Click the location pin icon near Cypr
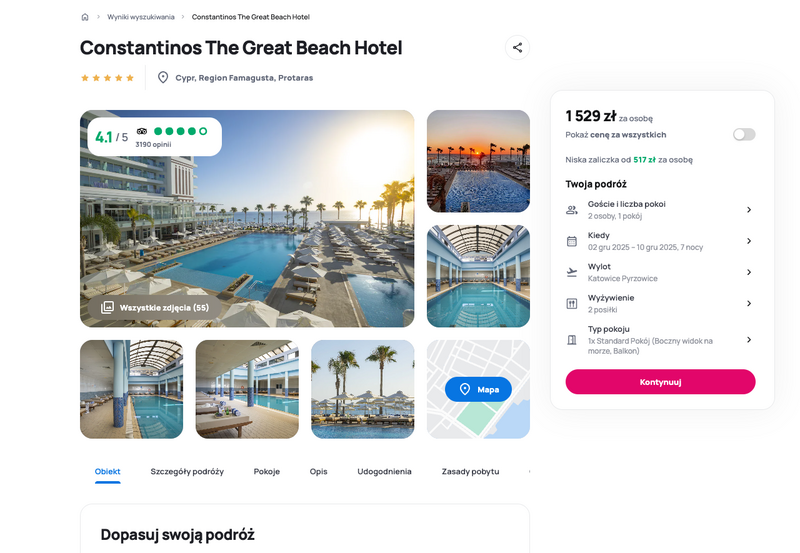Screen dimensions: 800x553 coord(163,78)
